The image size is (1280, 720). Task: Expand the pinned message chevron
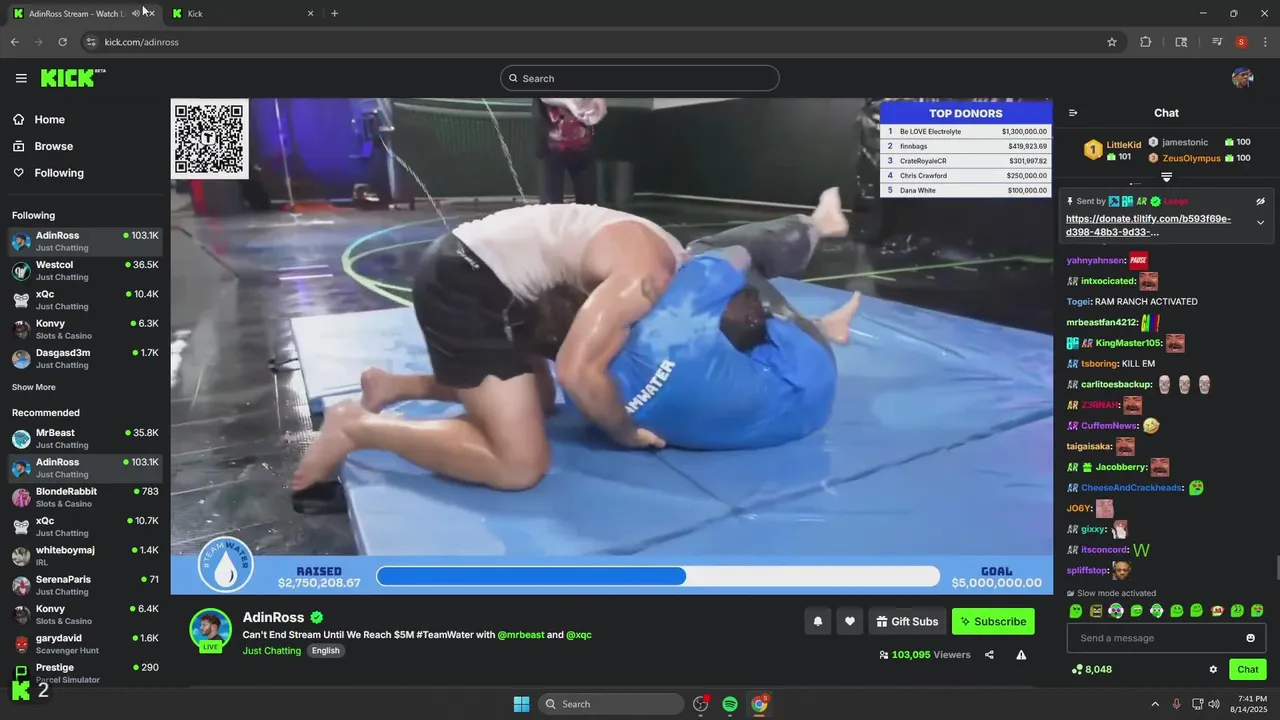pyautogui.click(x=1261, y=223)
